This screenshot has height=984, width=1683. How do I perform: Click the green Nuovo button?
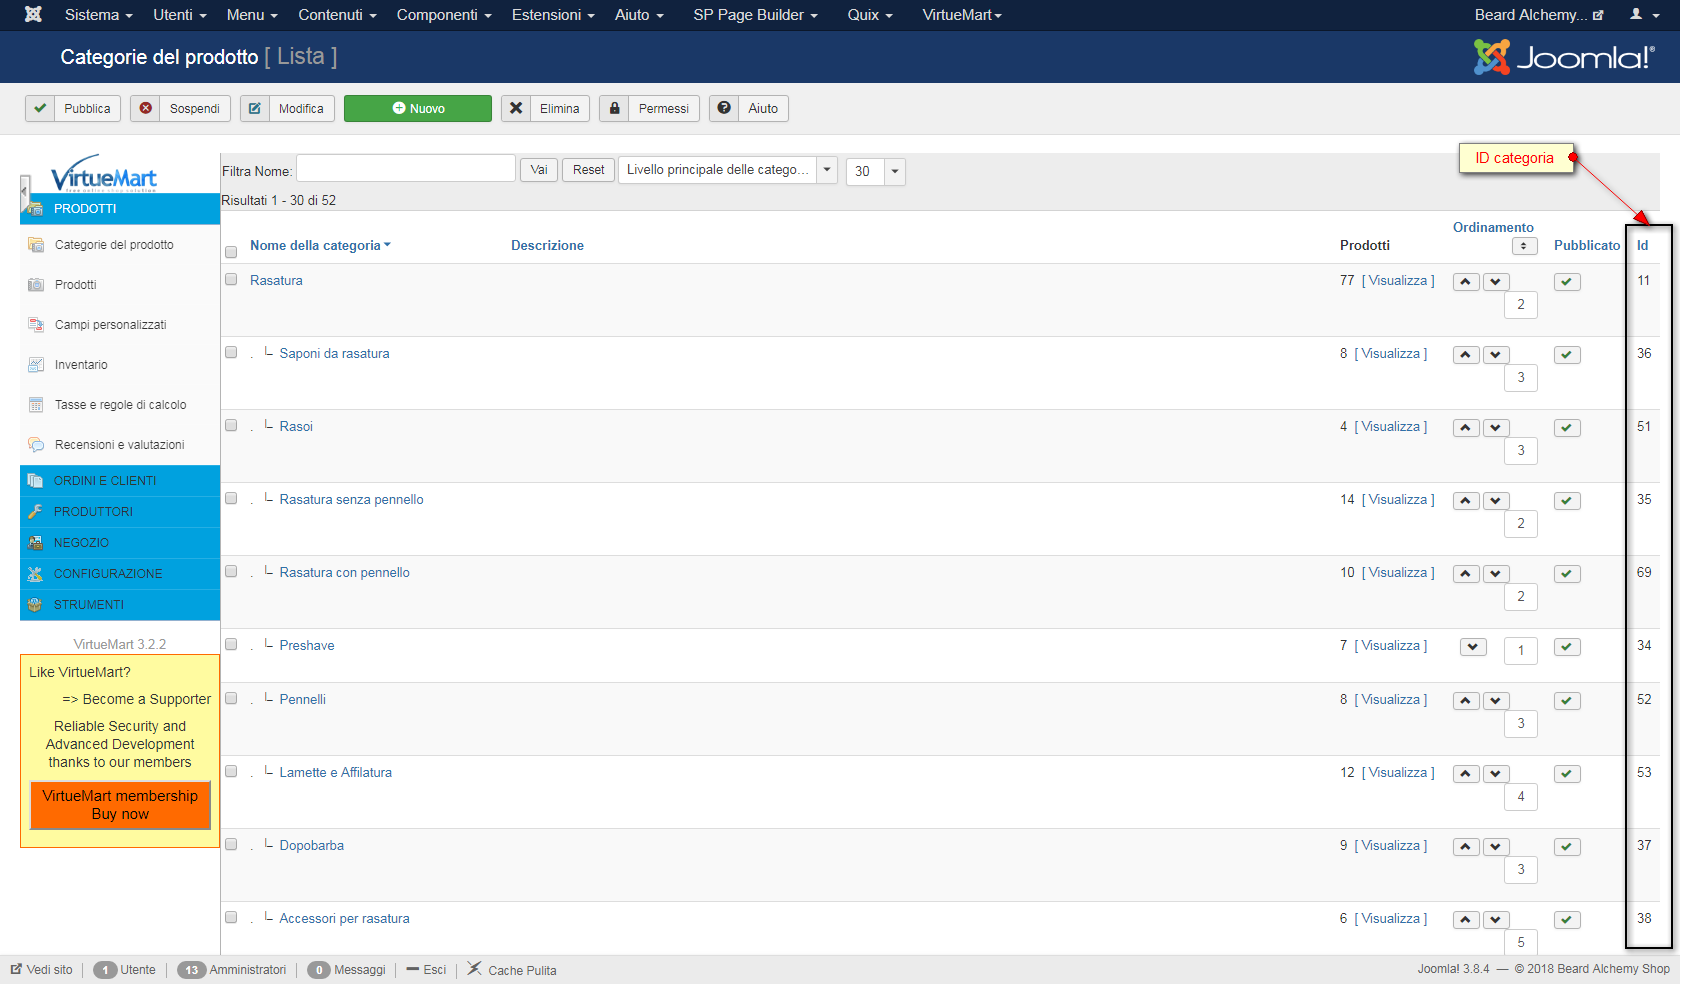coord(418,108)
